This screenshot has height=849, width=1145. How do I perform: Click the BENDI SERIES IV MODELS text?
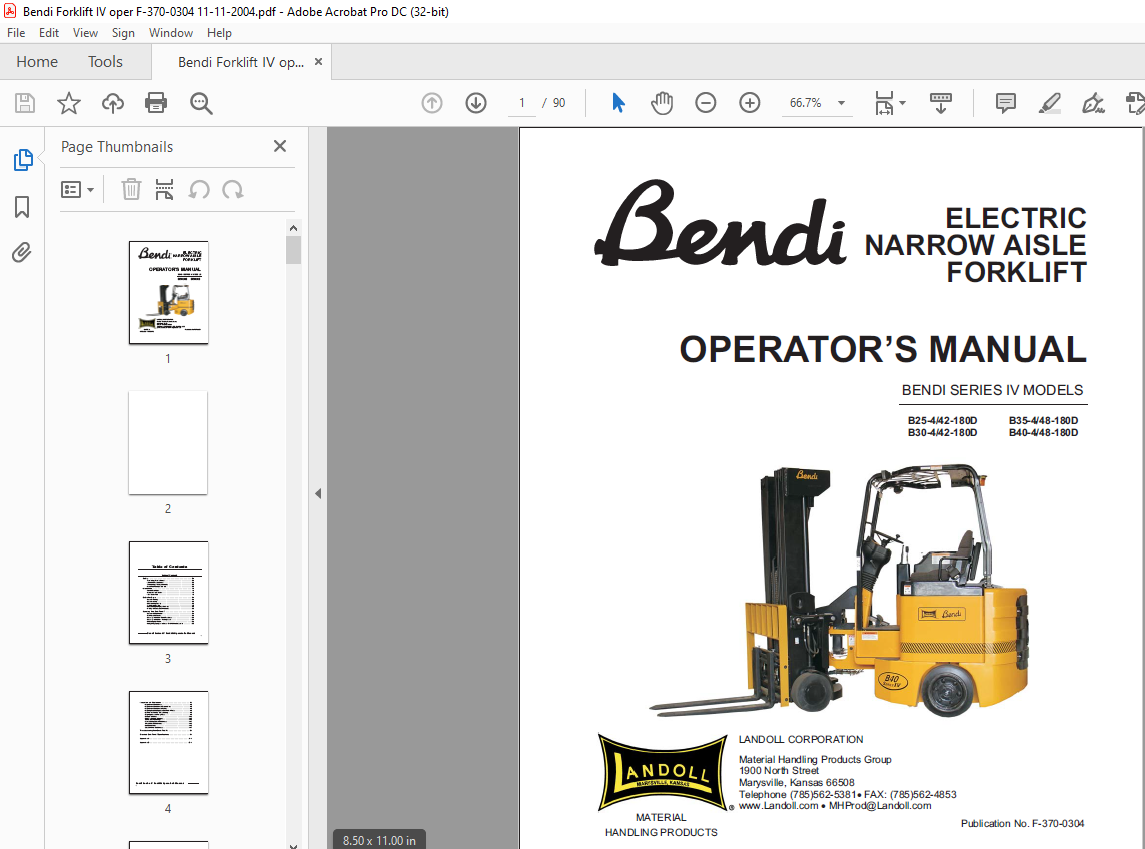coord(992,390)
